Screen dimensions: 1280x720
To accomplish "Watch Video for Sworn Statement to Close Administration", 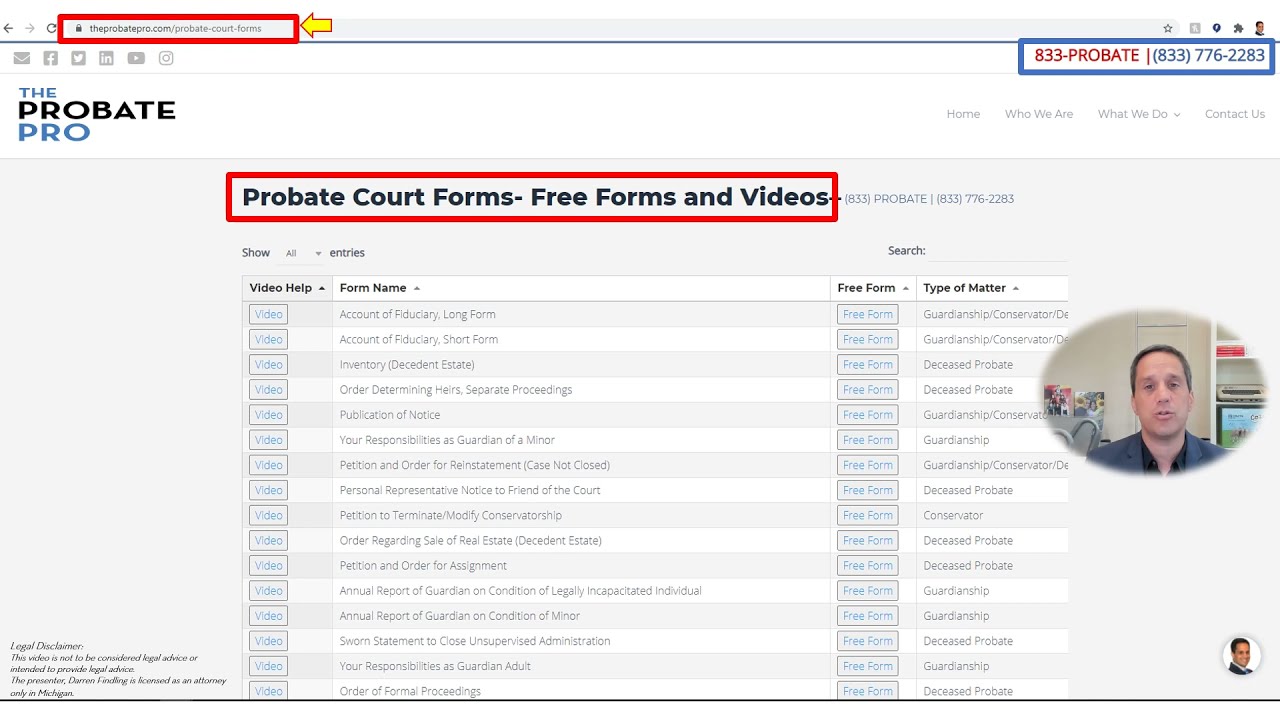I will [268, 641].
